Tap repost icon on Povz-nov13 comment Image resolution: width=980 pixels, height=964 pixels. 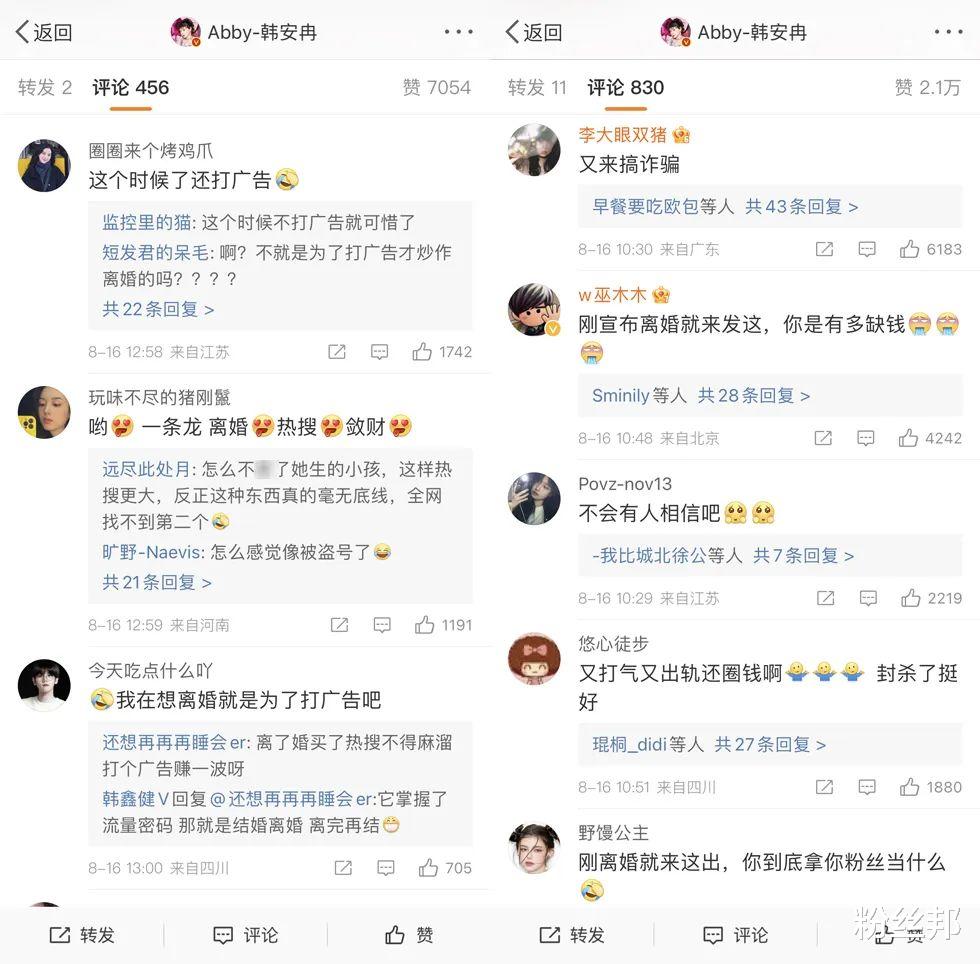[826, 598]
